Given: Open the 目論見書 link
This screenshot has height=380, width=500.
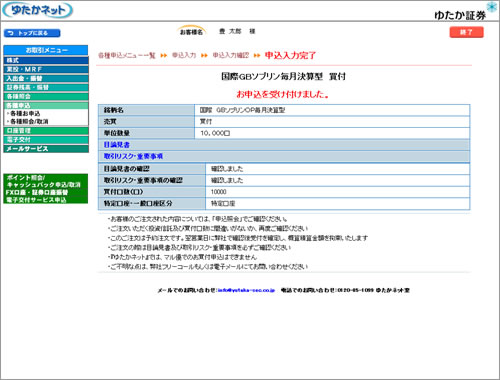Looking at the screenshot, I should [116, 145].
